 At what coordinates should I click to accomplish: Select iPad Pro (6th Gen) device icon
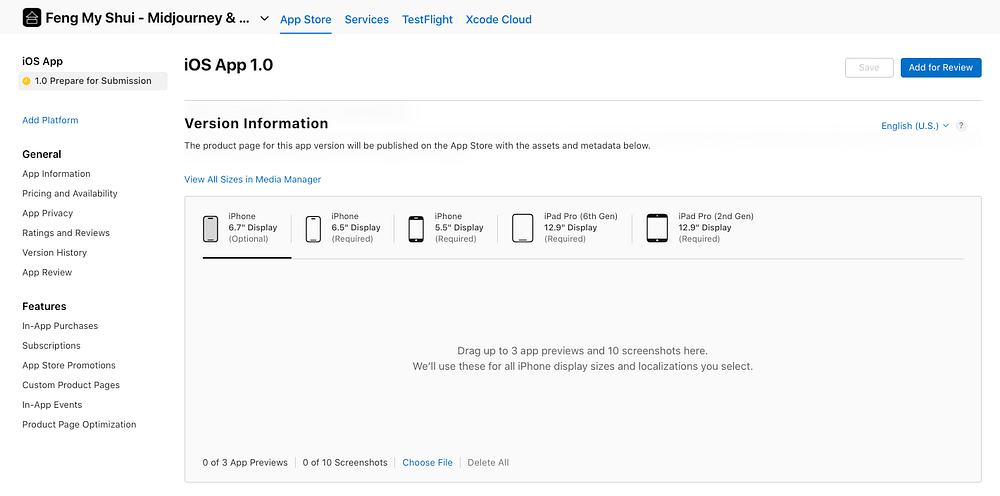[522, 228]
